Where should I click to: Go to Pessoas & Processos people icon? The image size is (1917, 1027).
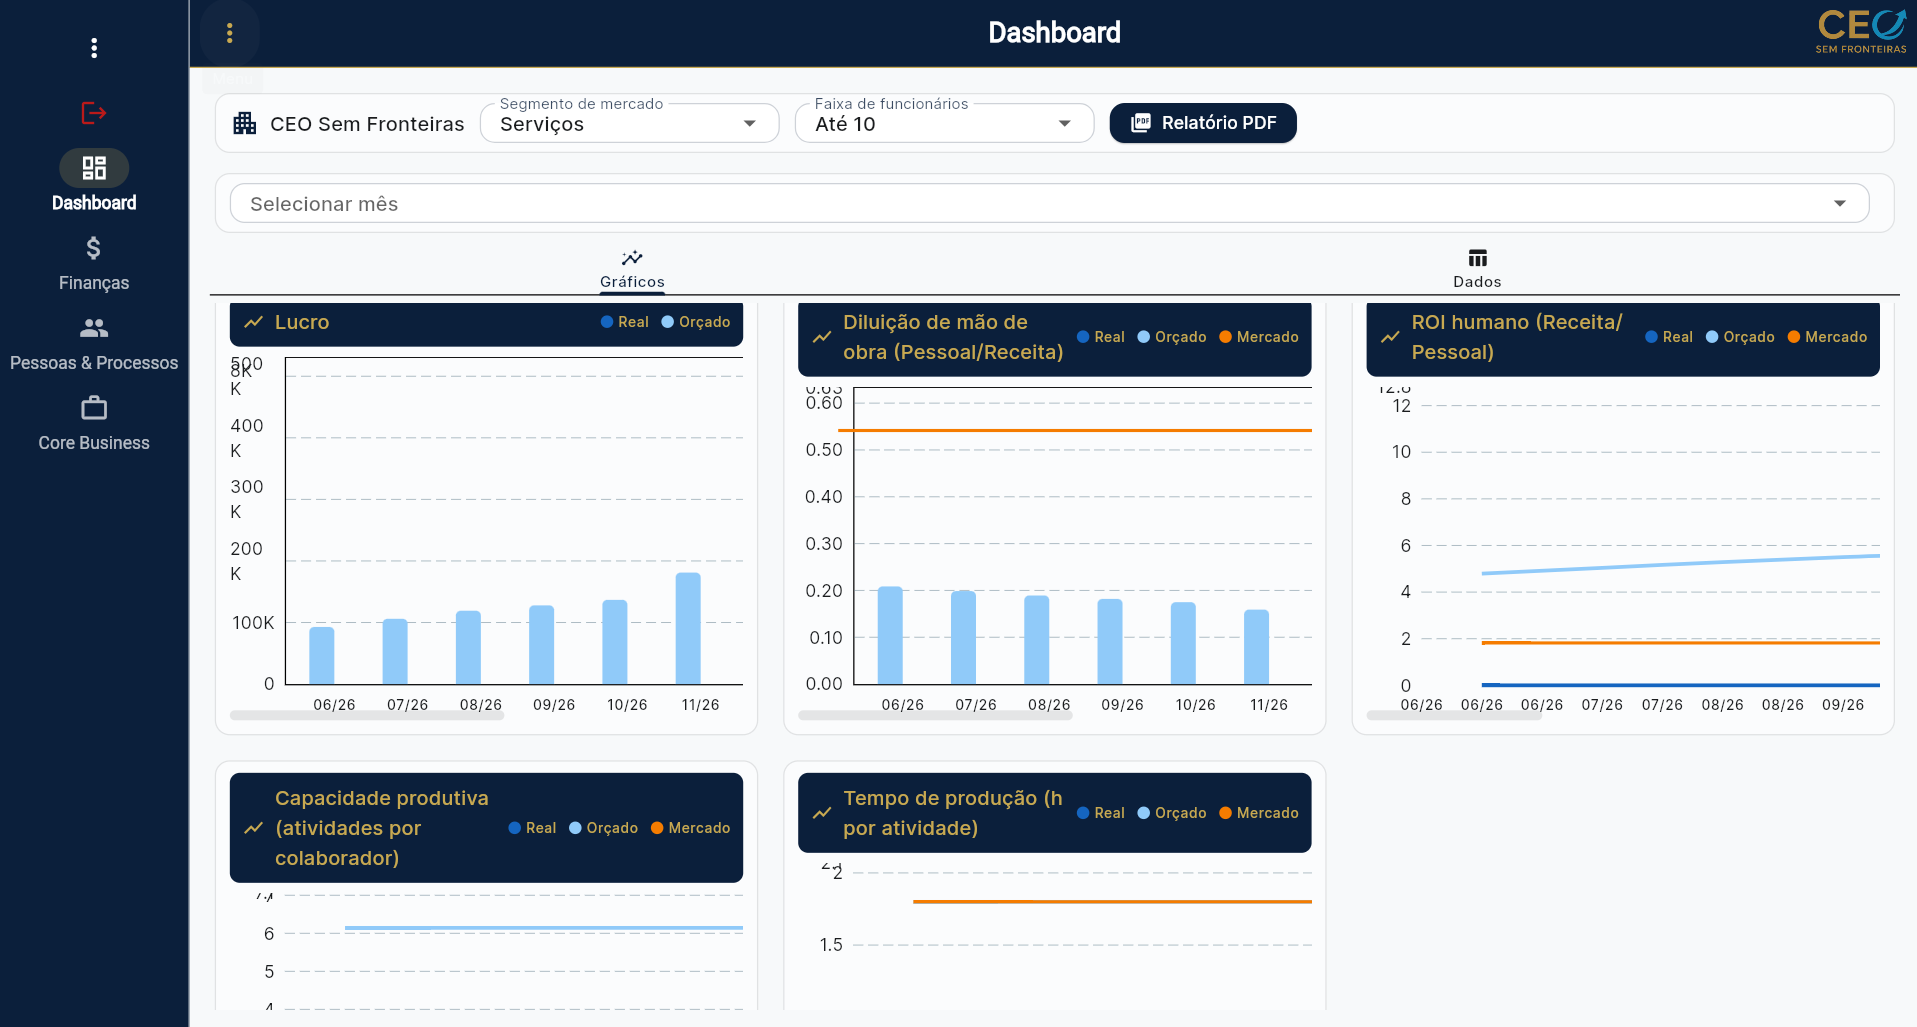pos(94,328)
